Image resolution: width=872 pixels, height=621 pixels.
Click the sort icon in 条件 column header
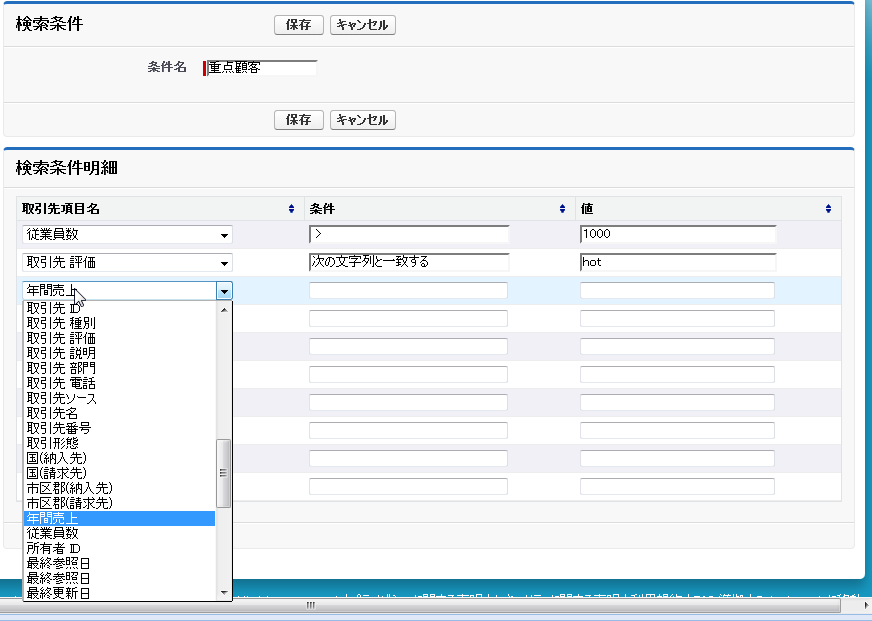point(562,208)
